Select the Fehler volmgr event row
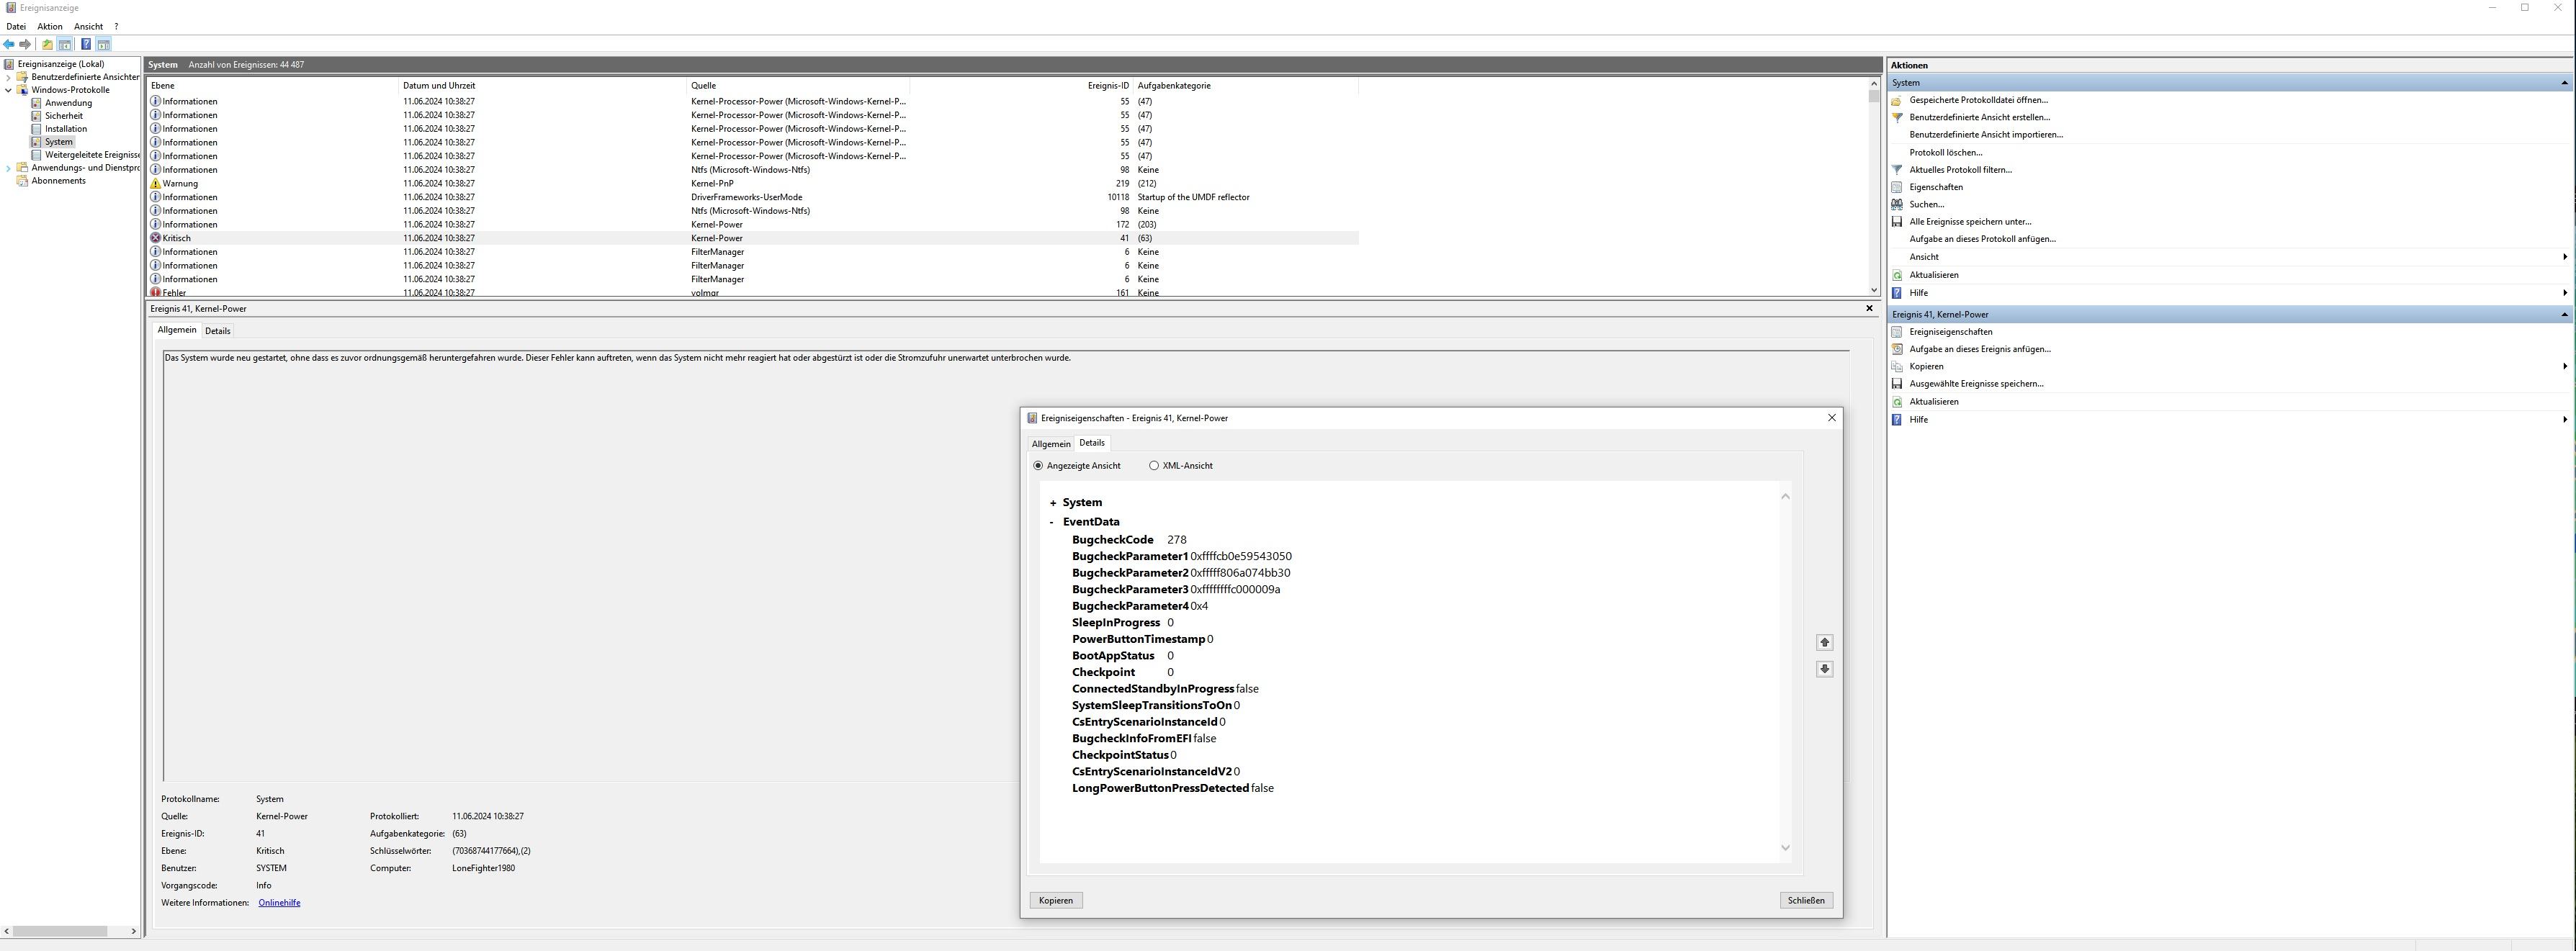Image resolution: width=2576 pixels, height=951 pixels. [753, 293]
